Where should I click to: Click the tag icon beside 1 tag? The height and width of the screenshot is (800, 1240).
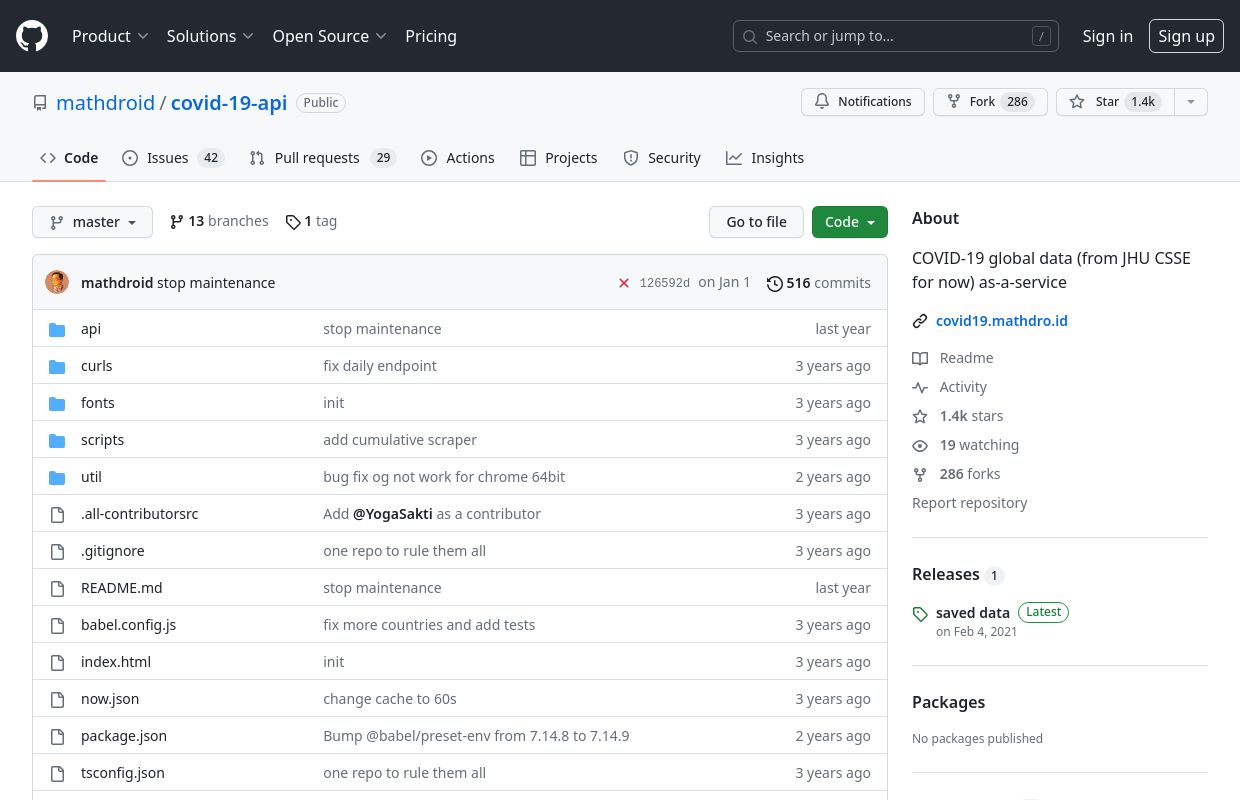point(293,222)
